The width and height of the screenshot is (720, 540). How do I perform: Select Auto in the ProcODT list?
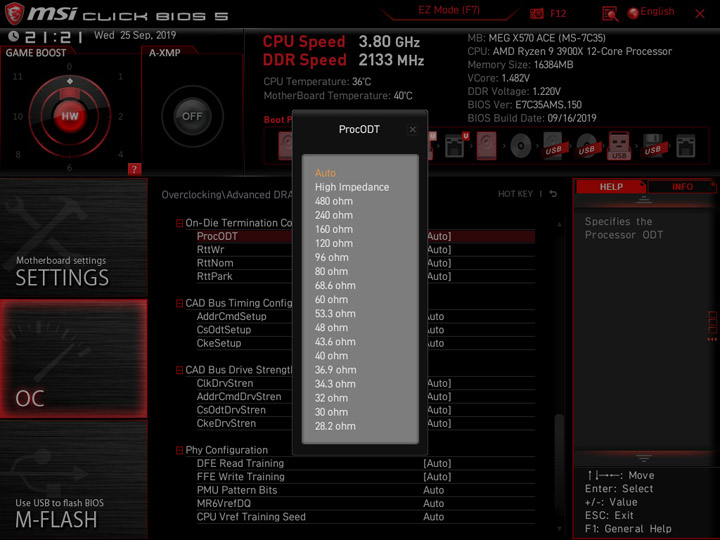coord(326,173)
